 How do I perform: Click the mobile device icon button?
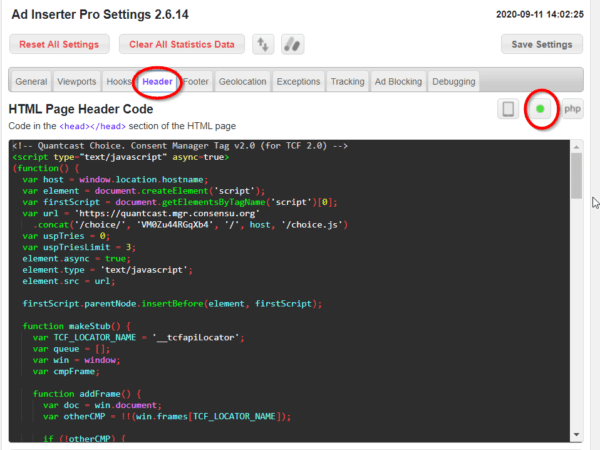point(509,108)
